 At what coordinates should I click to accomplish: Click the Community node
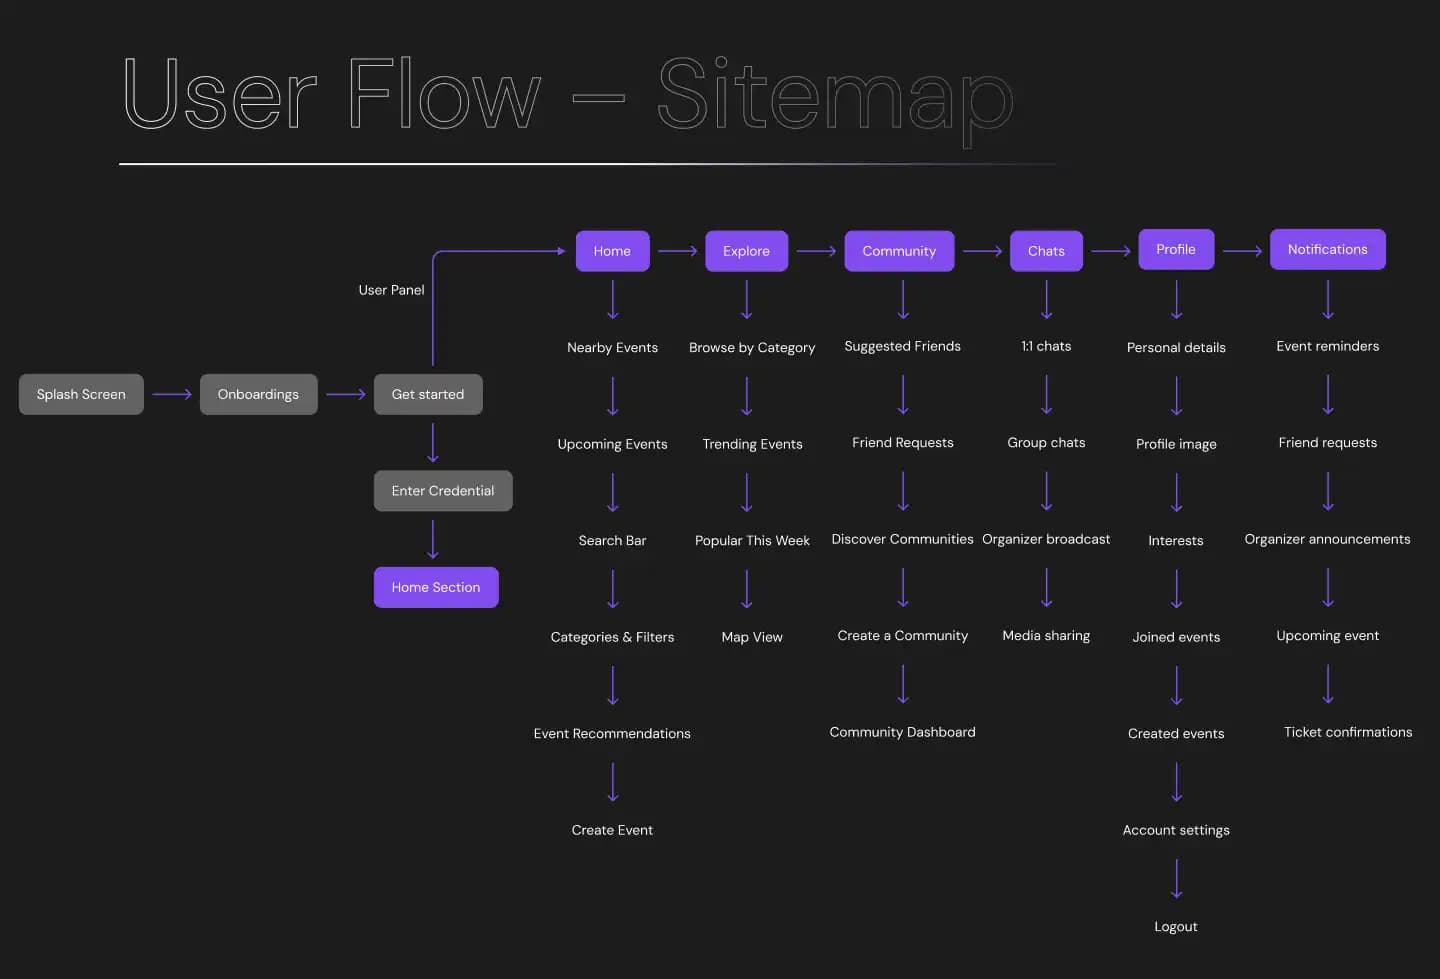(x=899, y=251)
